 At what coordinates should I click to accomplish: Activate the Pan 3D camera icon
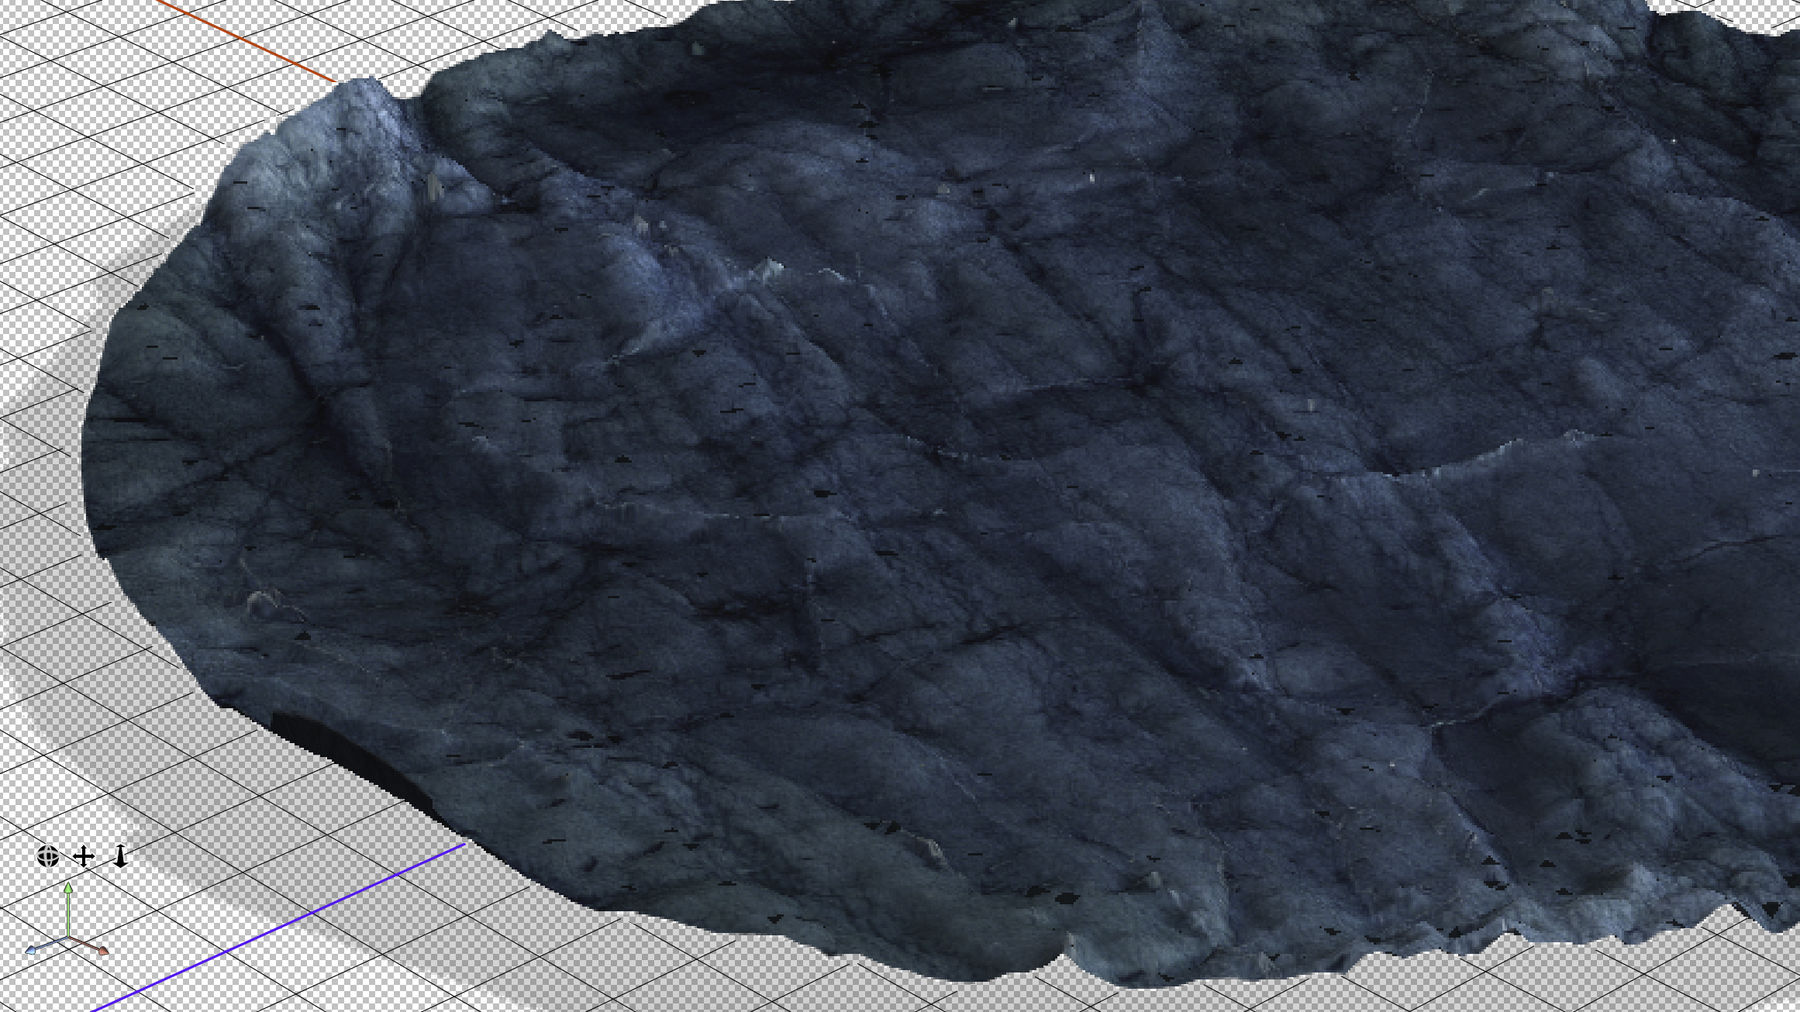(x=84, y=856)
